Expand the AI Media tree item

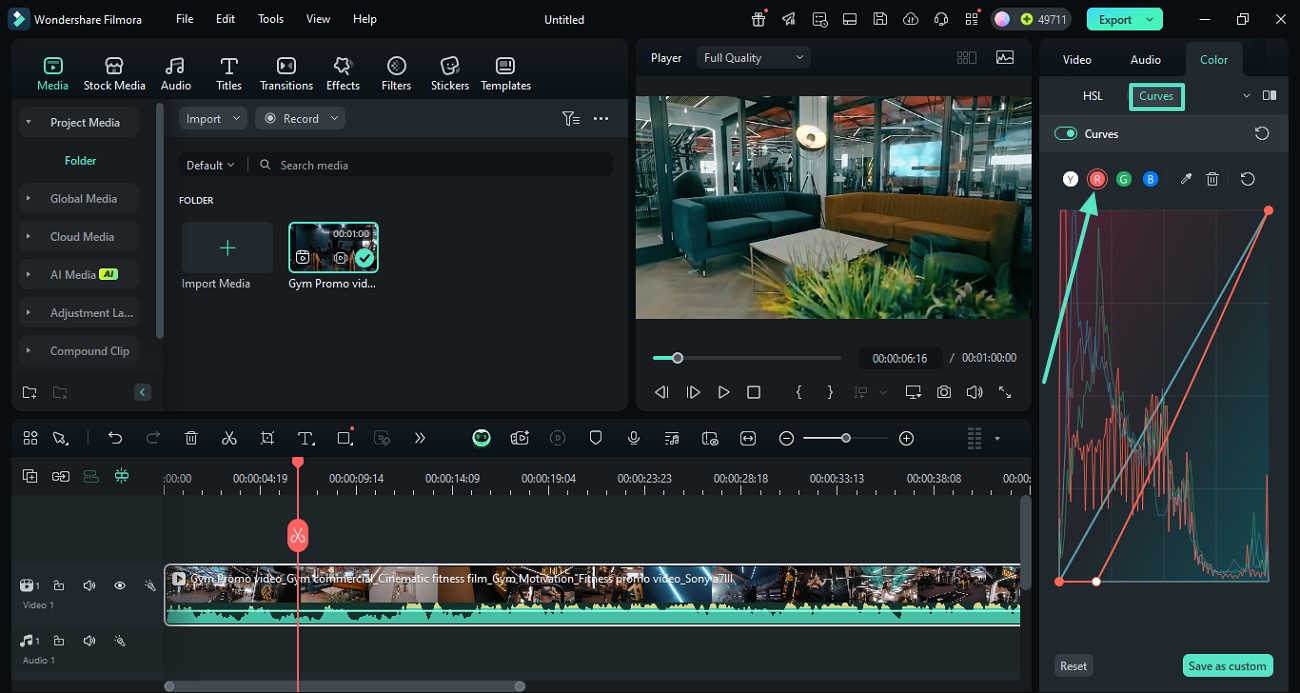(28, 275)
